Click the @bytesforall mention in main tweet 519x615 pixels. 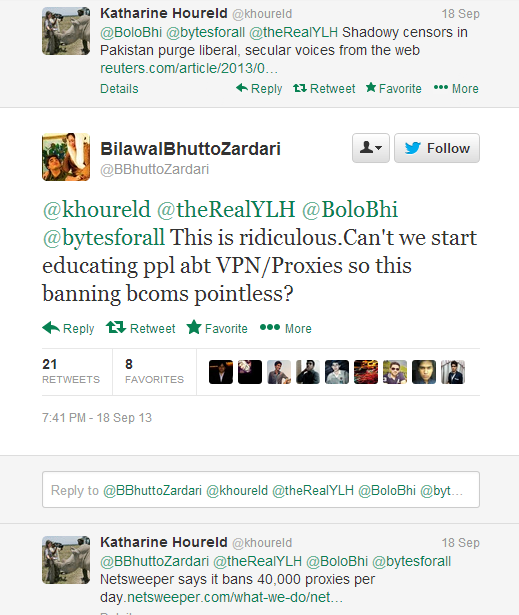[x=104, y=238]
